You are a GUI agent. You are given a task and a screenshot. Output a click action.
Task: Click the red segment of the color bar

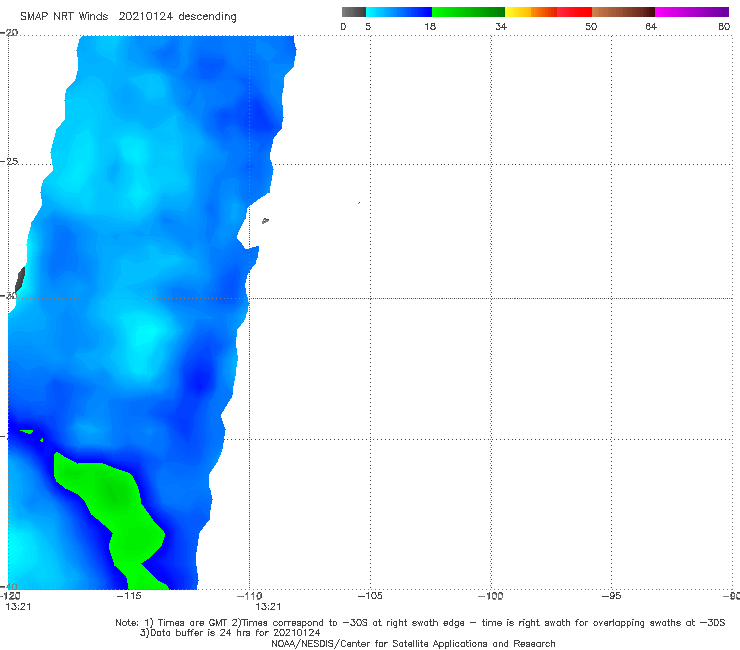point(574,12)
